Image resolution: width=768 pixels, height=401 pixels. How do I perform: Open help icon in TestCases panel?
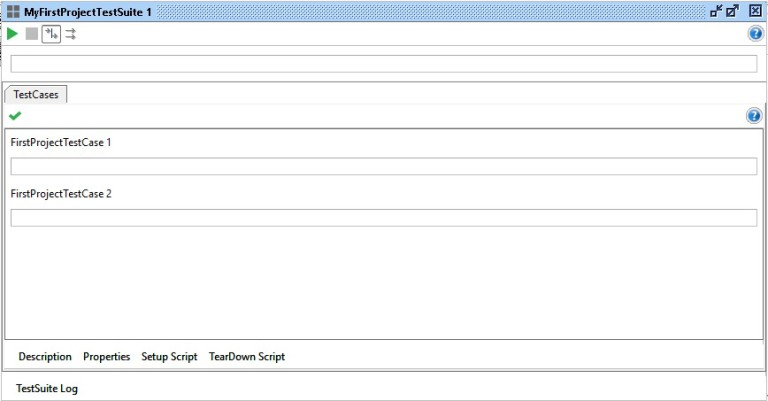click(x=754, y=116)
